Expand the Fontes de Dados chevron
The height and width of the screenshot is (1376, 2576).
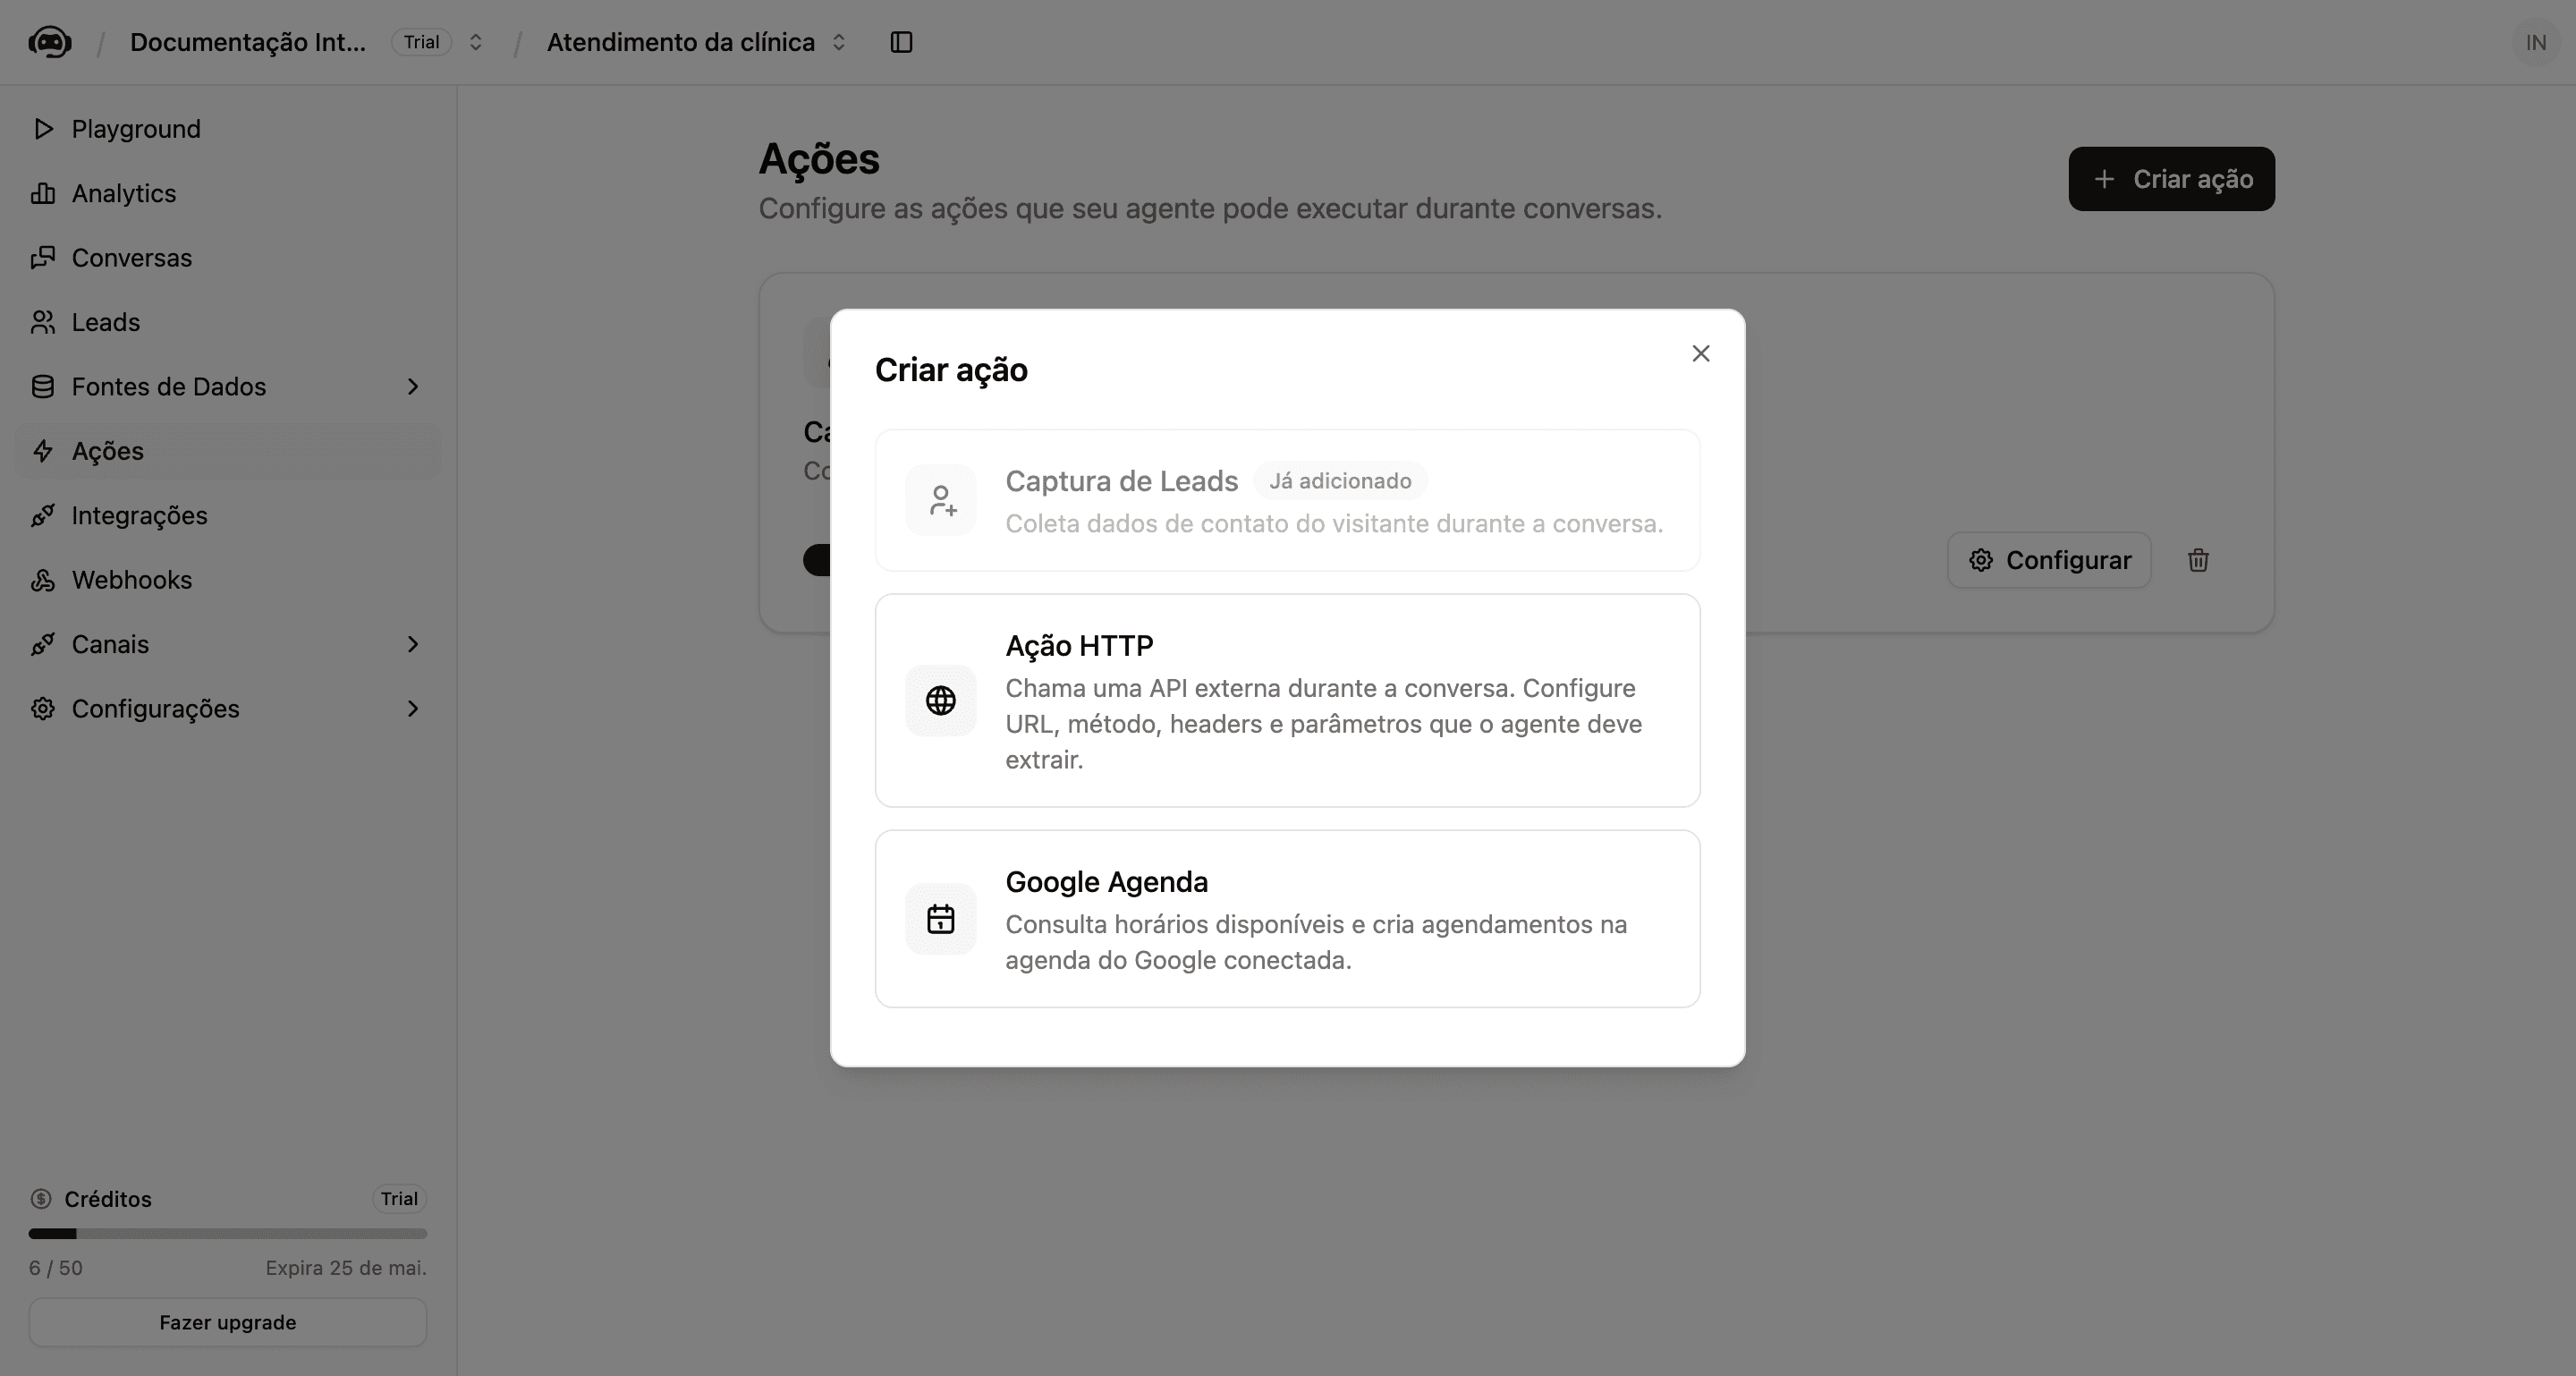click(x=413, y=387)
